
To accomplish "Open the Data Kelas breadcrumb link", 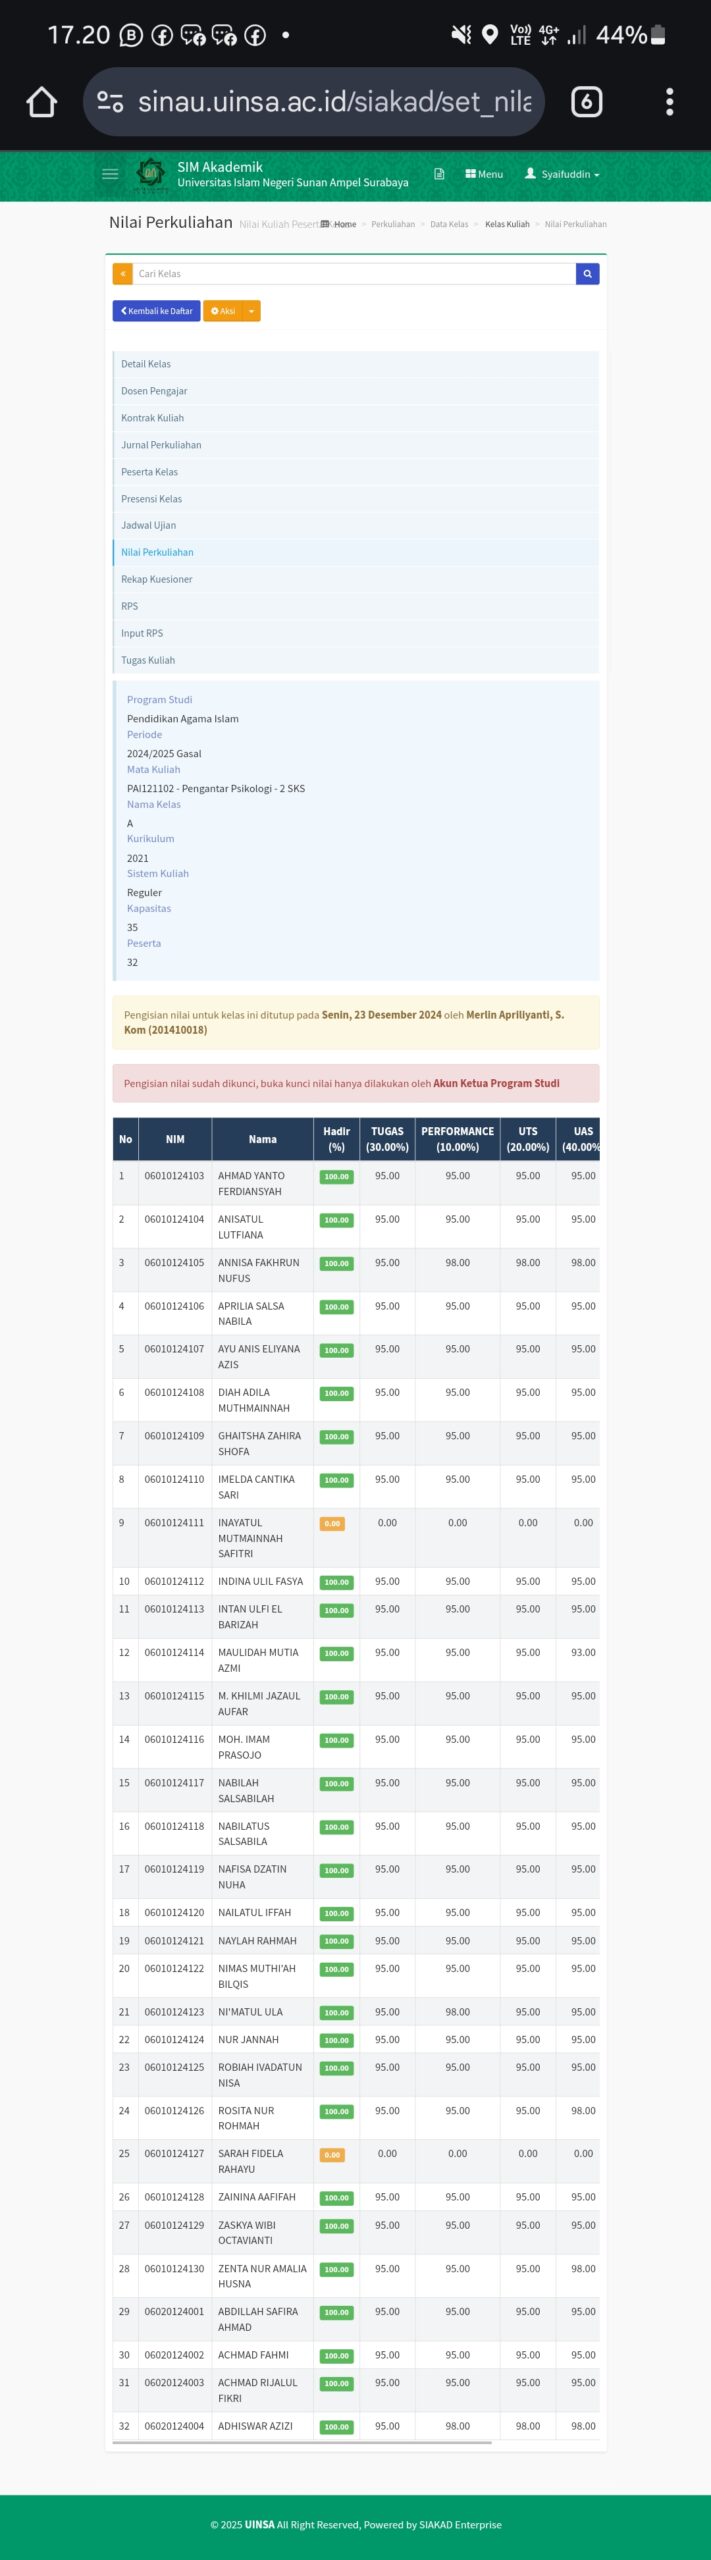I will click(x=449, y=224).
